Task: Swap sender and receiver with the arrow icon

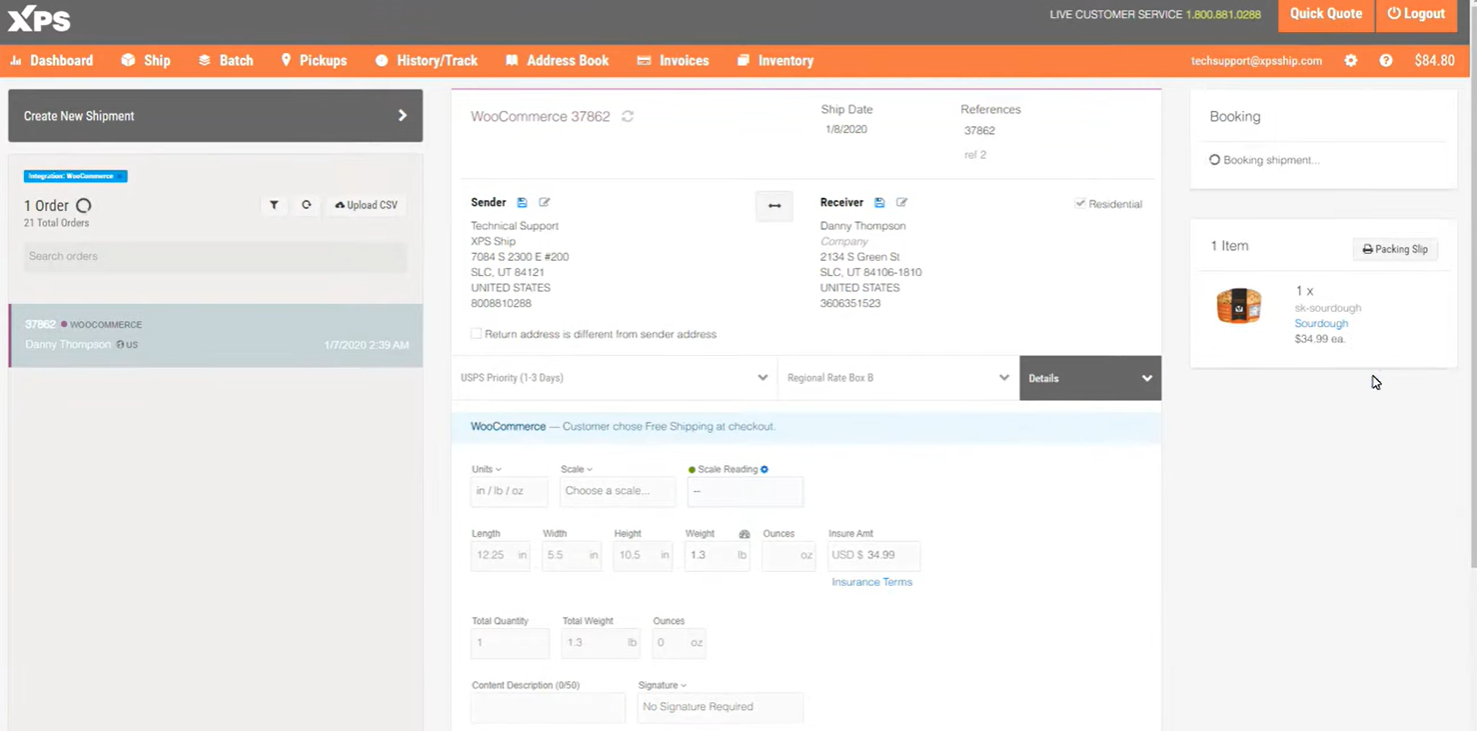Action: pos(774,205)
